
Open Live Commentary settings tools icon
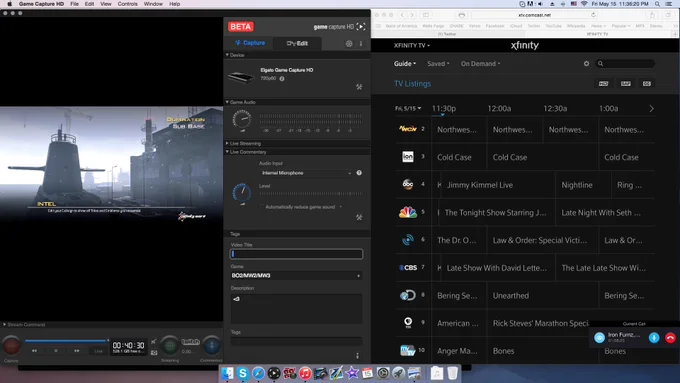tap(359, 217)
